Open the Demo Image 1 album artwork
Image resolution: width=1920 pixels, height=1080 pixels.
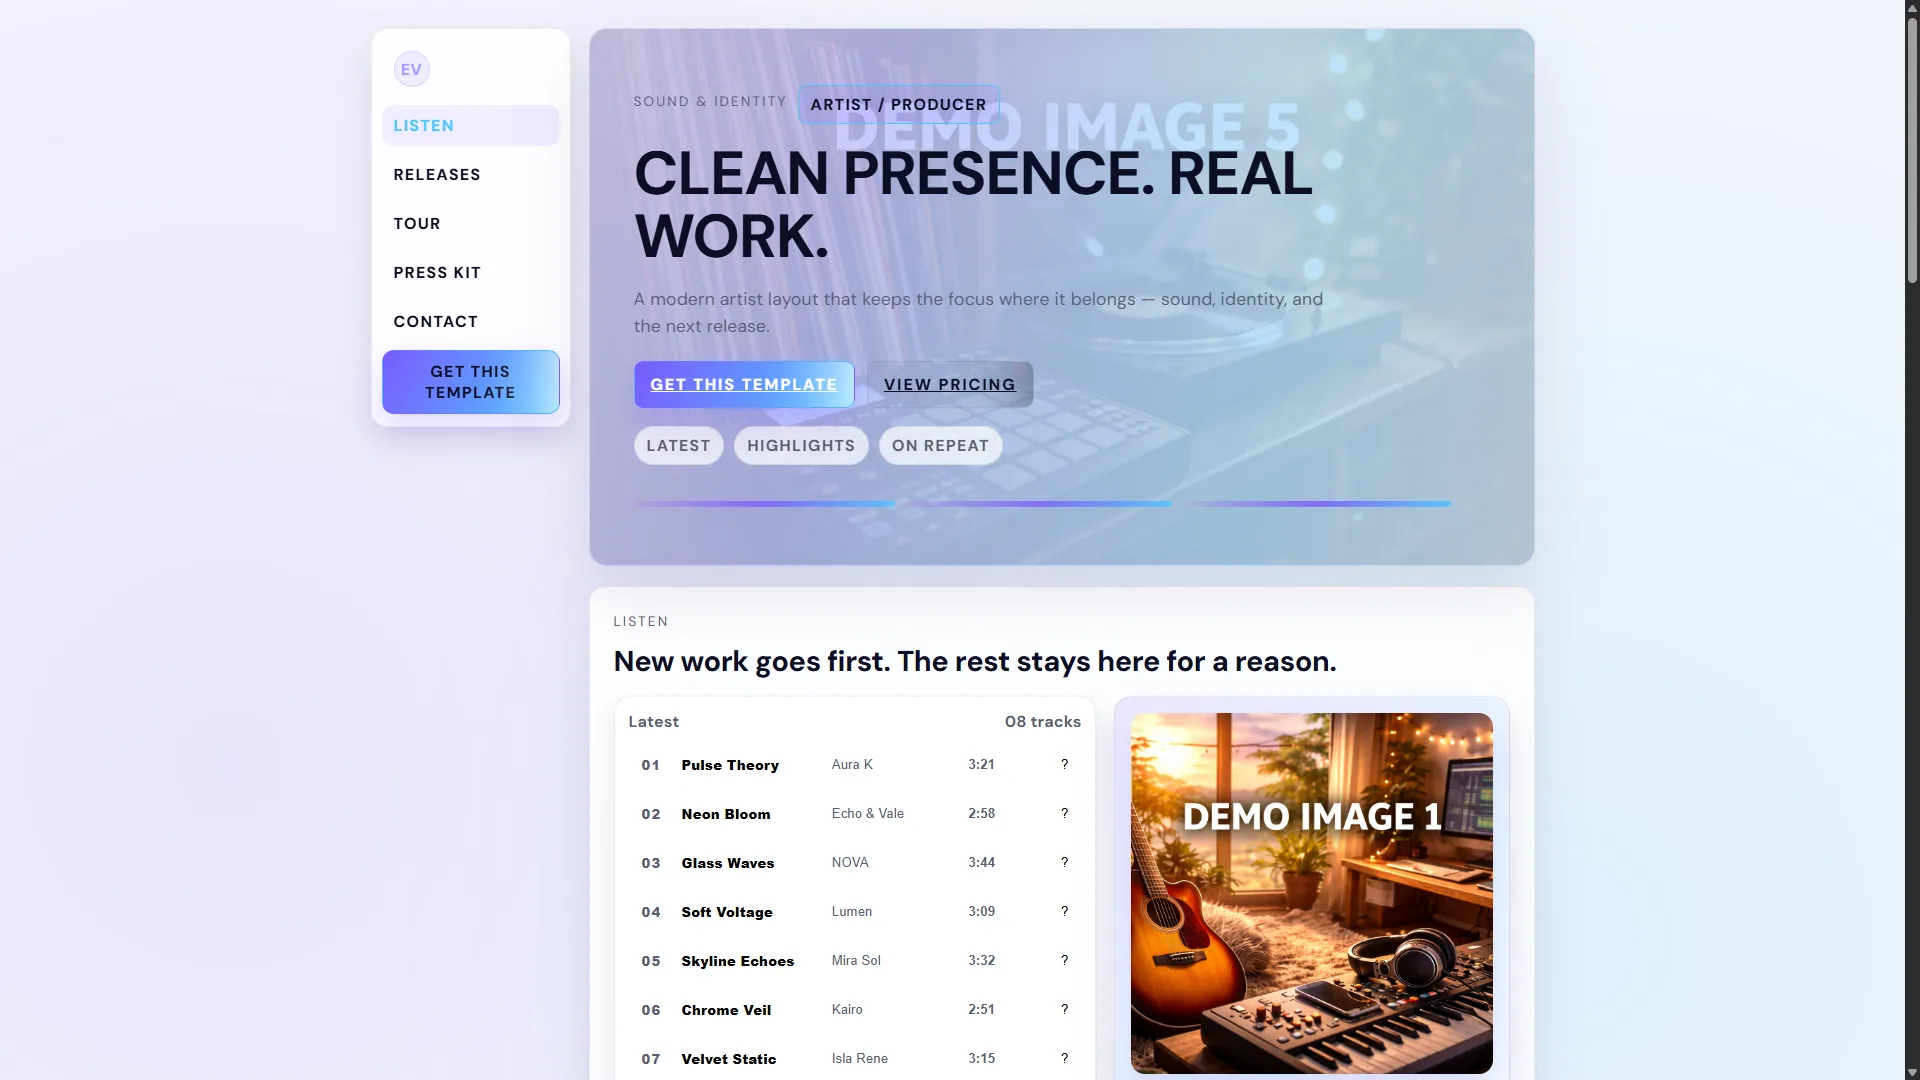pos(1311,893)
